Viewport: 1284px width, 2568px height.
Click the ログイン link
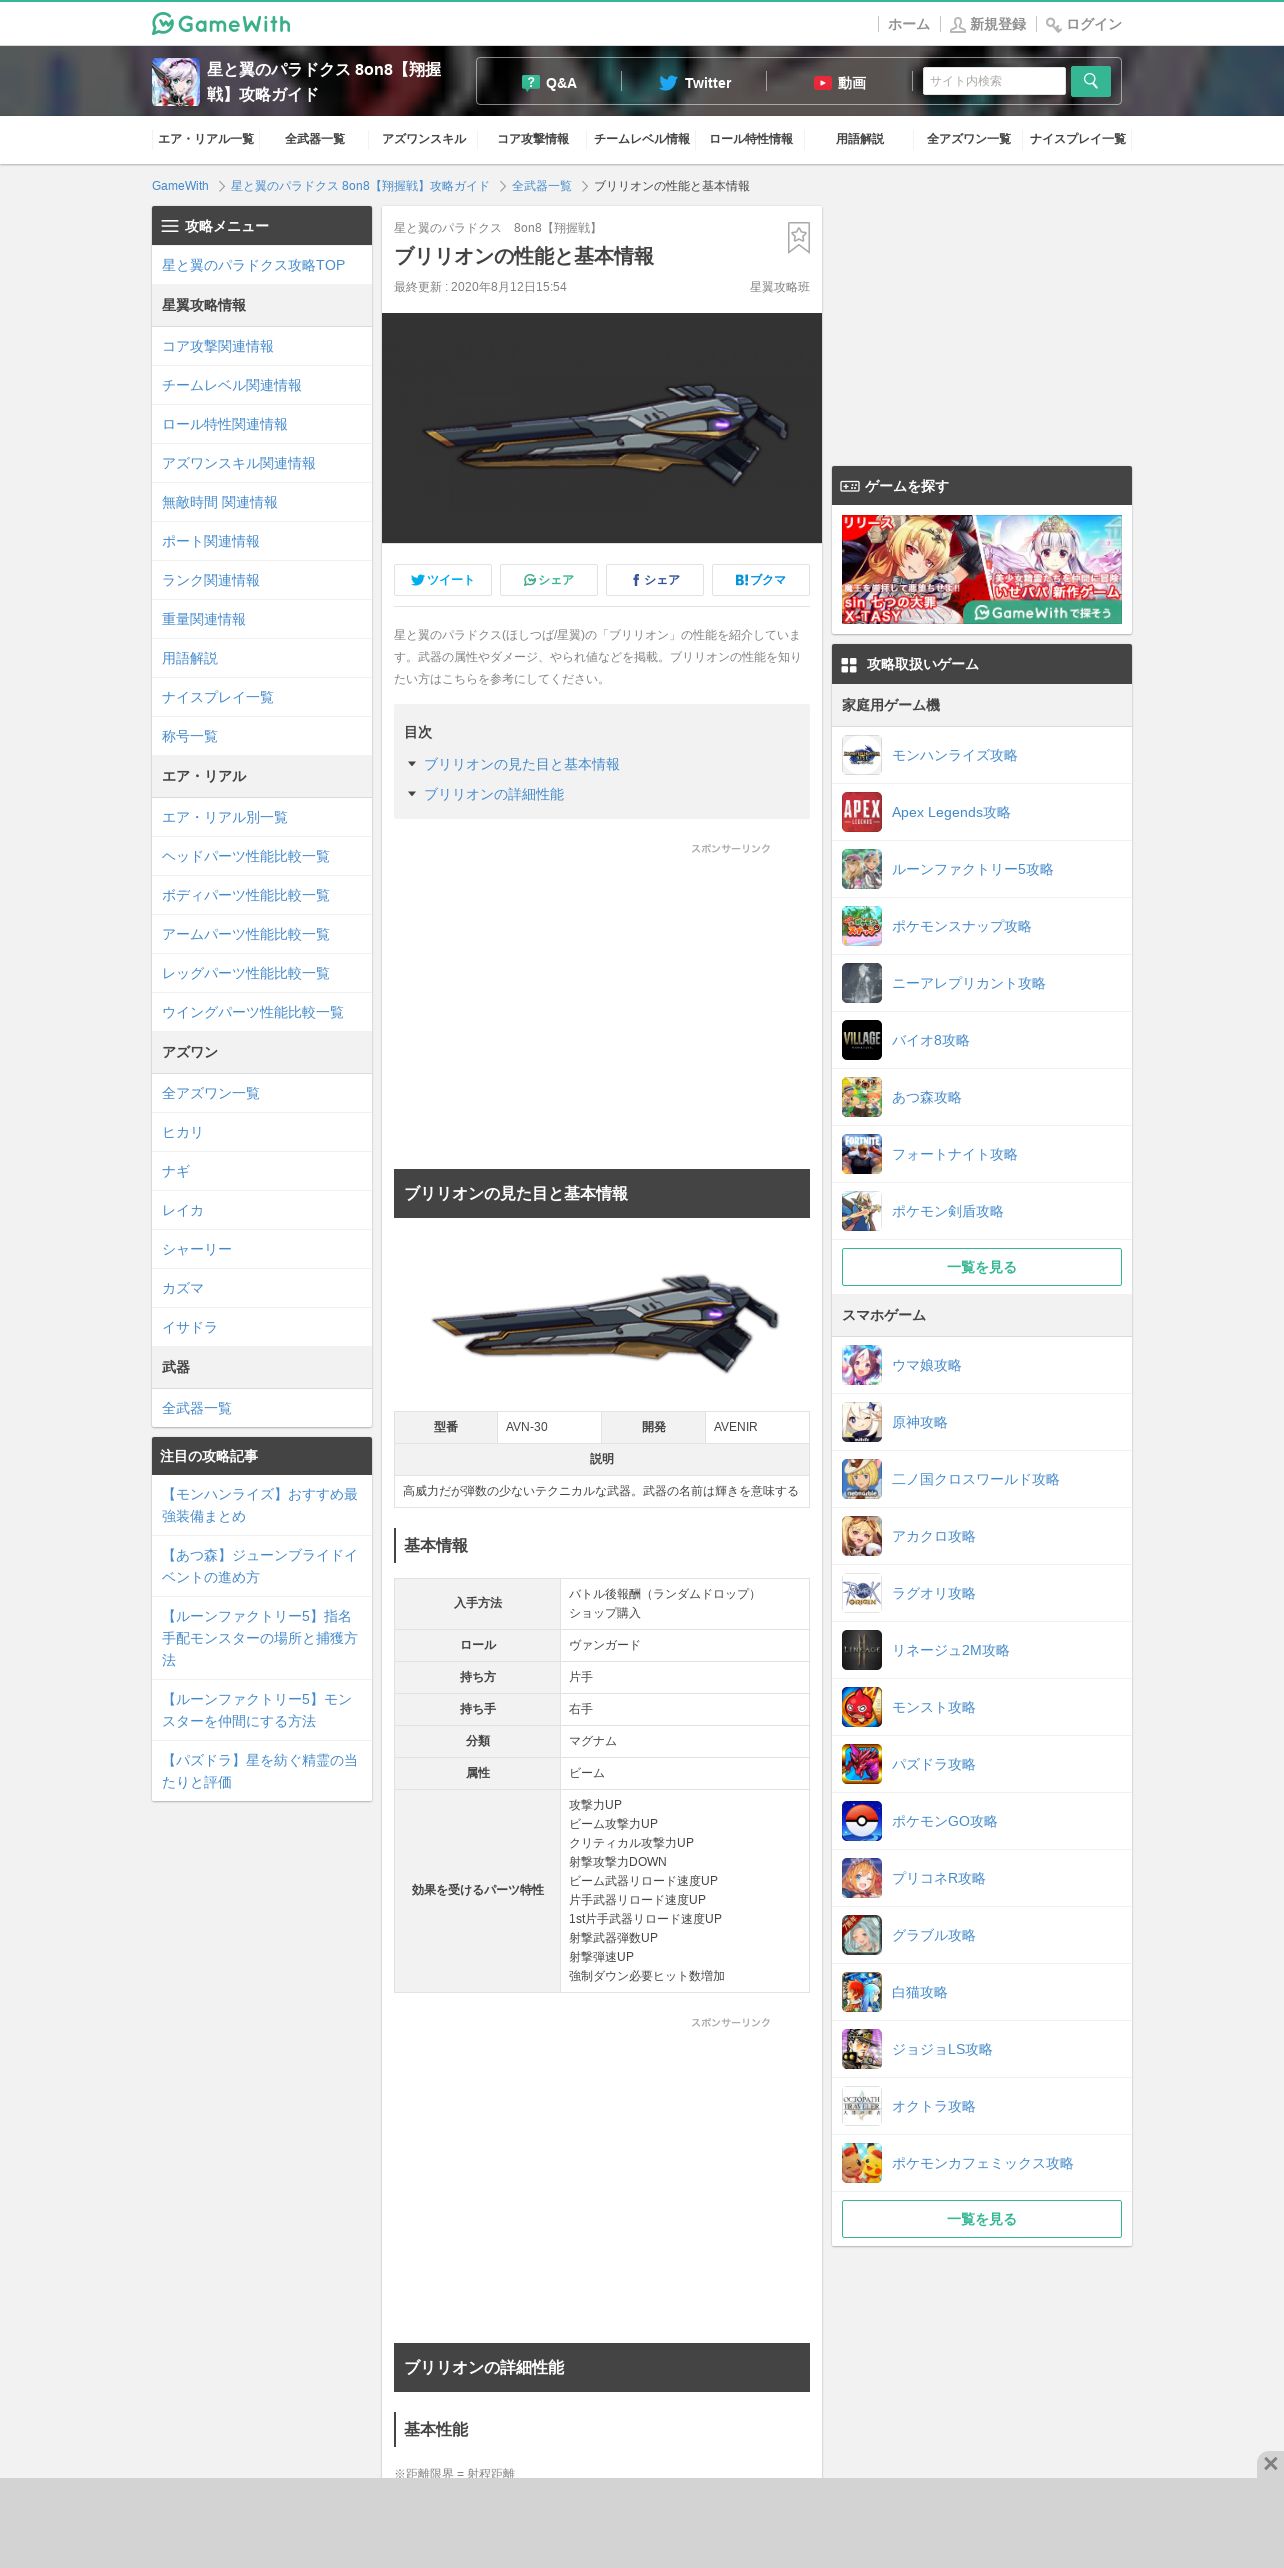point(1084,24)
